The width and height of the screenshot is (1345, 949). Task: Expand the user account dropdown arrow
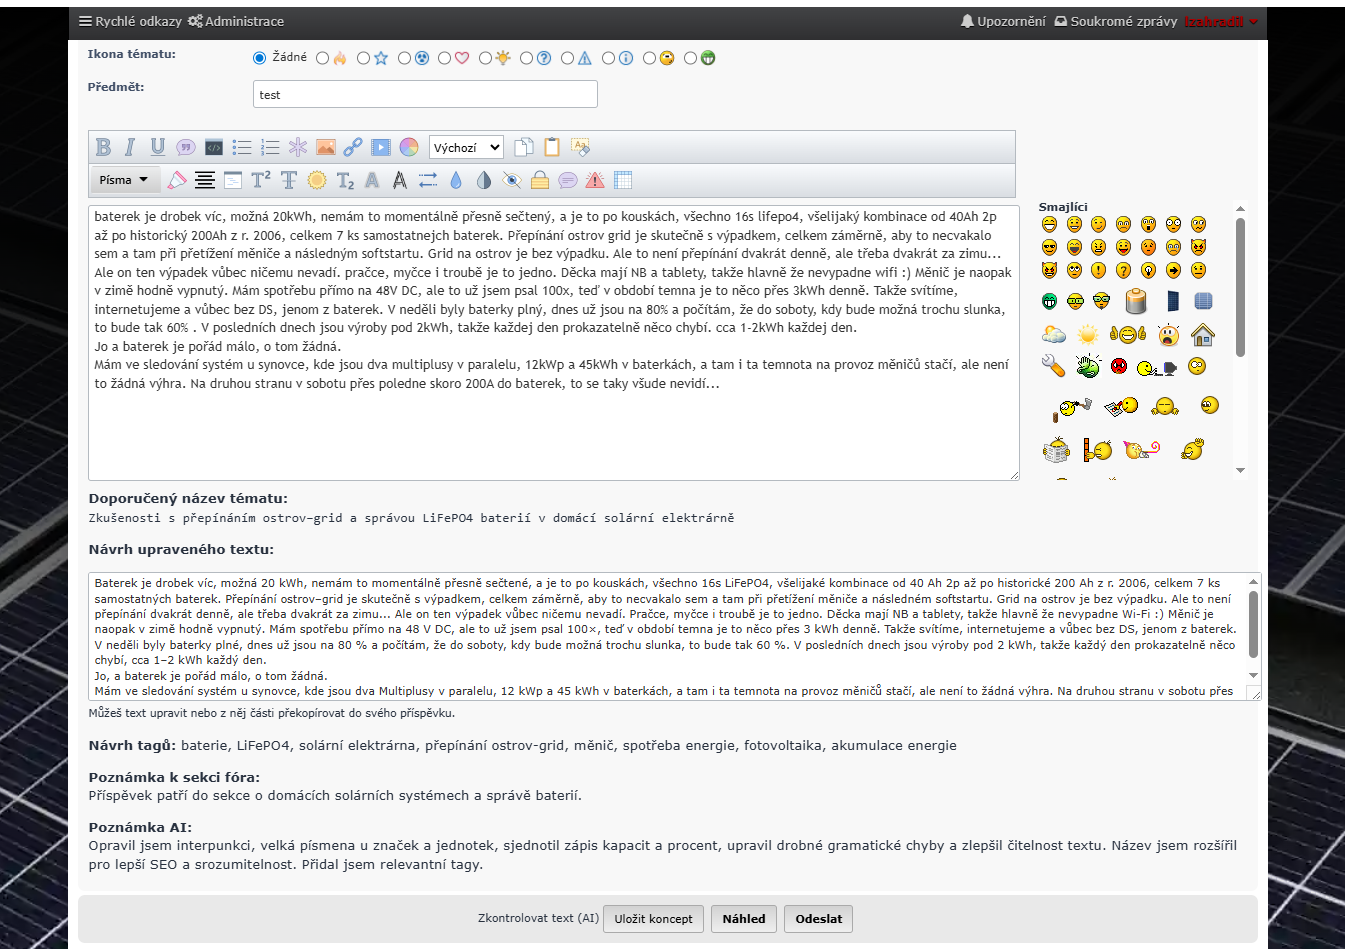1253,21
